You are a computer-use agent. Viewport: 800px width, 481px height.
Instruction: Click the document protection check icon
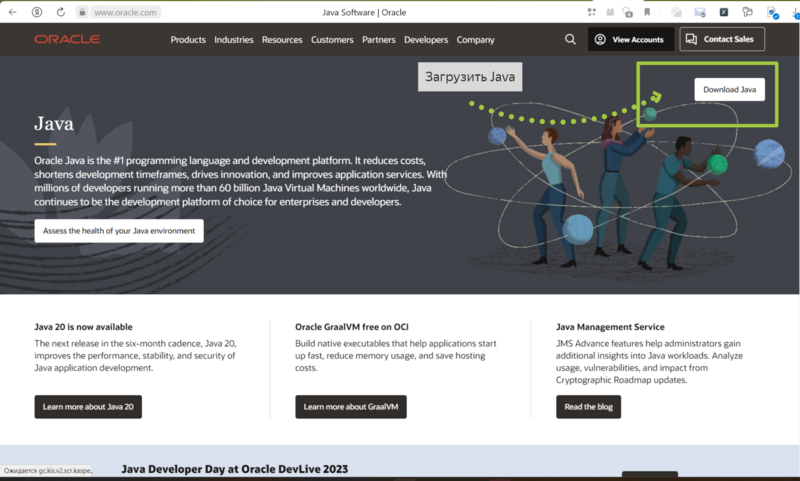click(773, 13)
